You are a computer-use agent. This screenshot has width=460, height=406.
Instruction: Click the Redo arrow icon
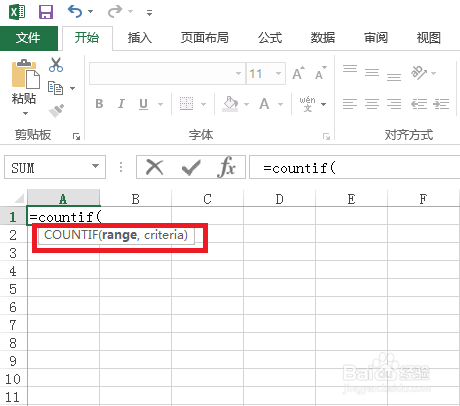[x=115, y=12]
